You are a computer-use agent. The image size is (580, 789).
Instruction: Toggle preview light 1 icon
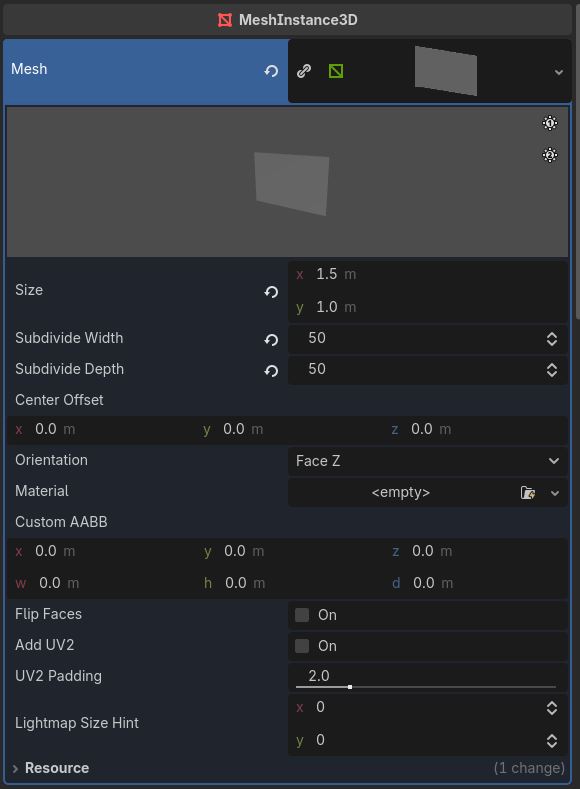coord(550,123)
